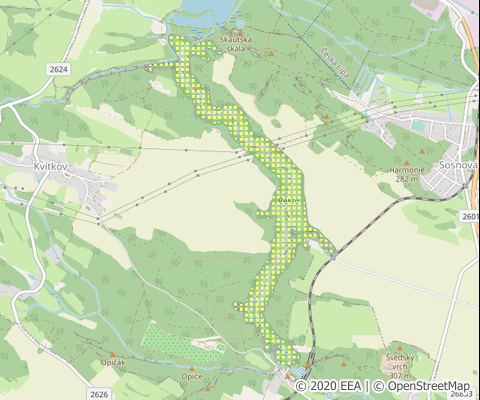The height and width of the screenshot is (400, 480).
Task: Select the peak triangle above Opice label
Action: tap(192, 369)
